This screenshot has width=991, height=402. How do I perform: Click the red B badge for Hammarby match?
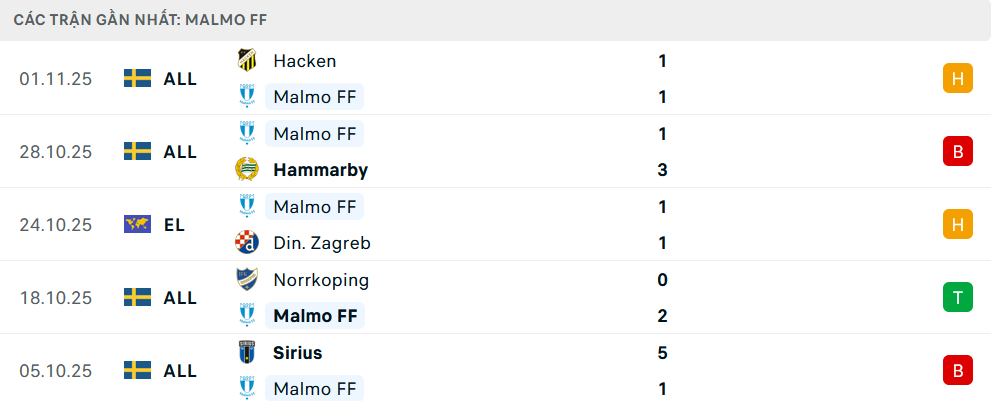point(957,151)
